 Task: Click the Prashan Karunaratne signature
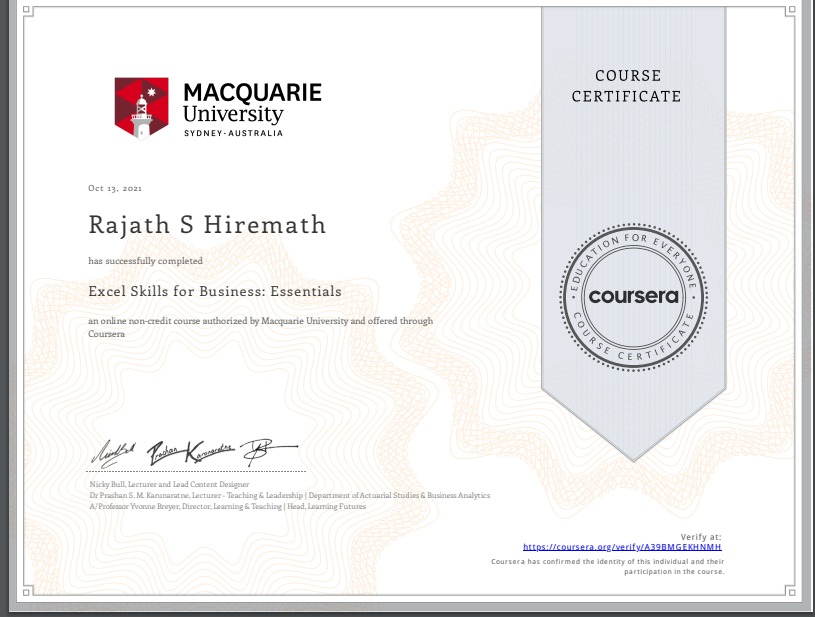191,453
